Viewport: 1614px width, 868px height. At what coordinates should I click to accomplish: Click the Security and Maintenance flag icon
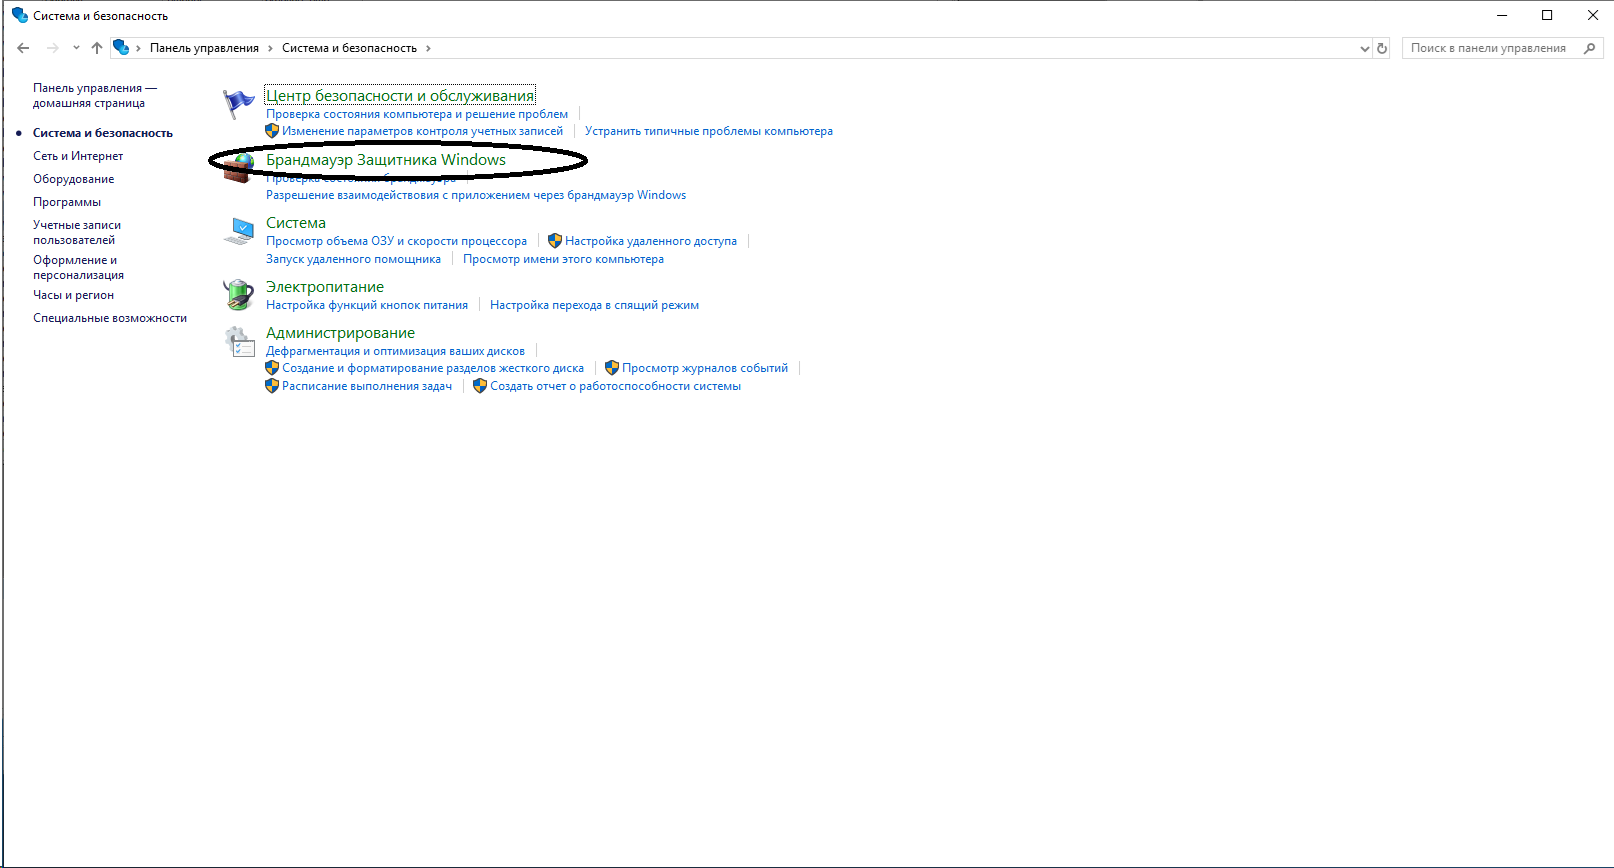pyautogui.click(x=238, y=103)
